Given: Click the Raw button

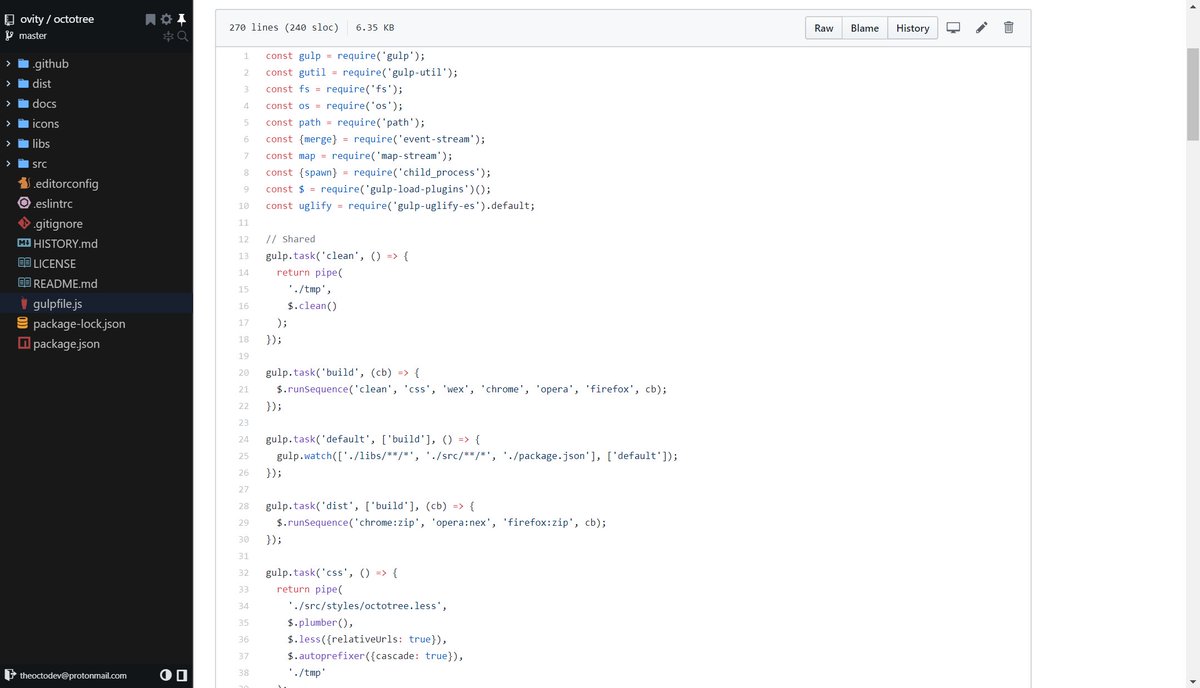Looking at the screenshot, I should [824, 28].
